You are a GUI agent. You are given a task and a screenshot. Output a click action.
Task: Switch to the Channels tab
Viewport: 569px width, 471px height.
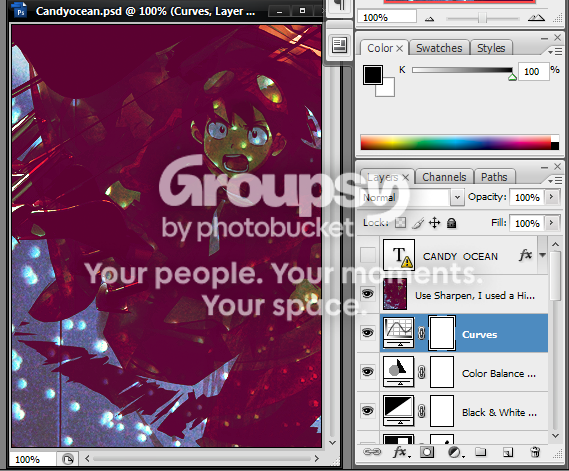[x=444, y=177]
